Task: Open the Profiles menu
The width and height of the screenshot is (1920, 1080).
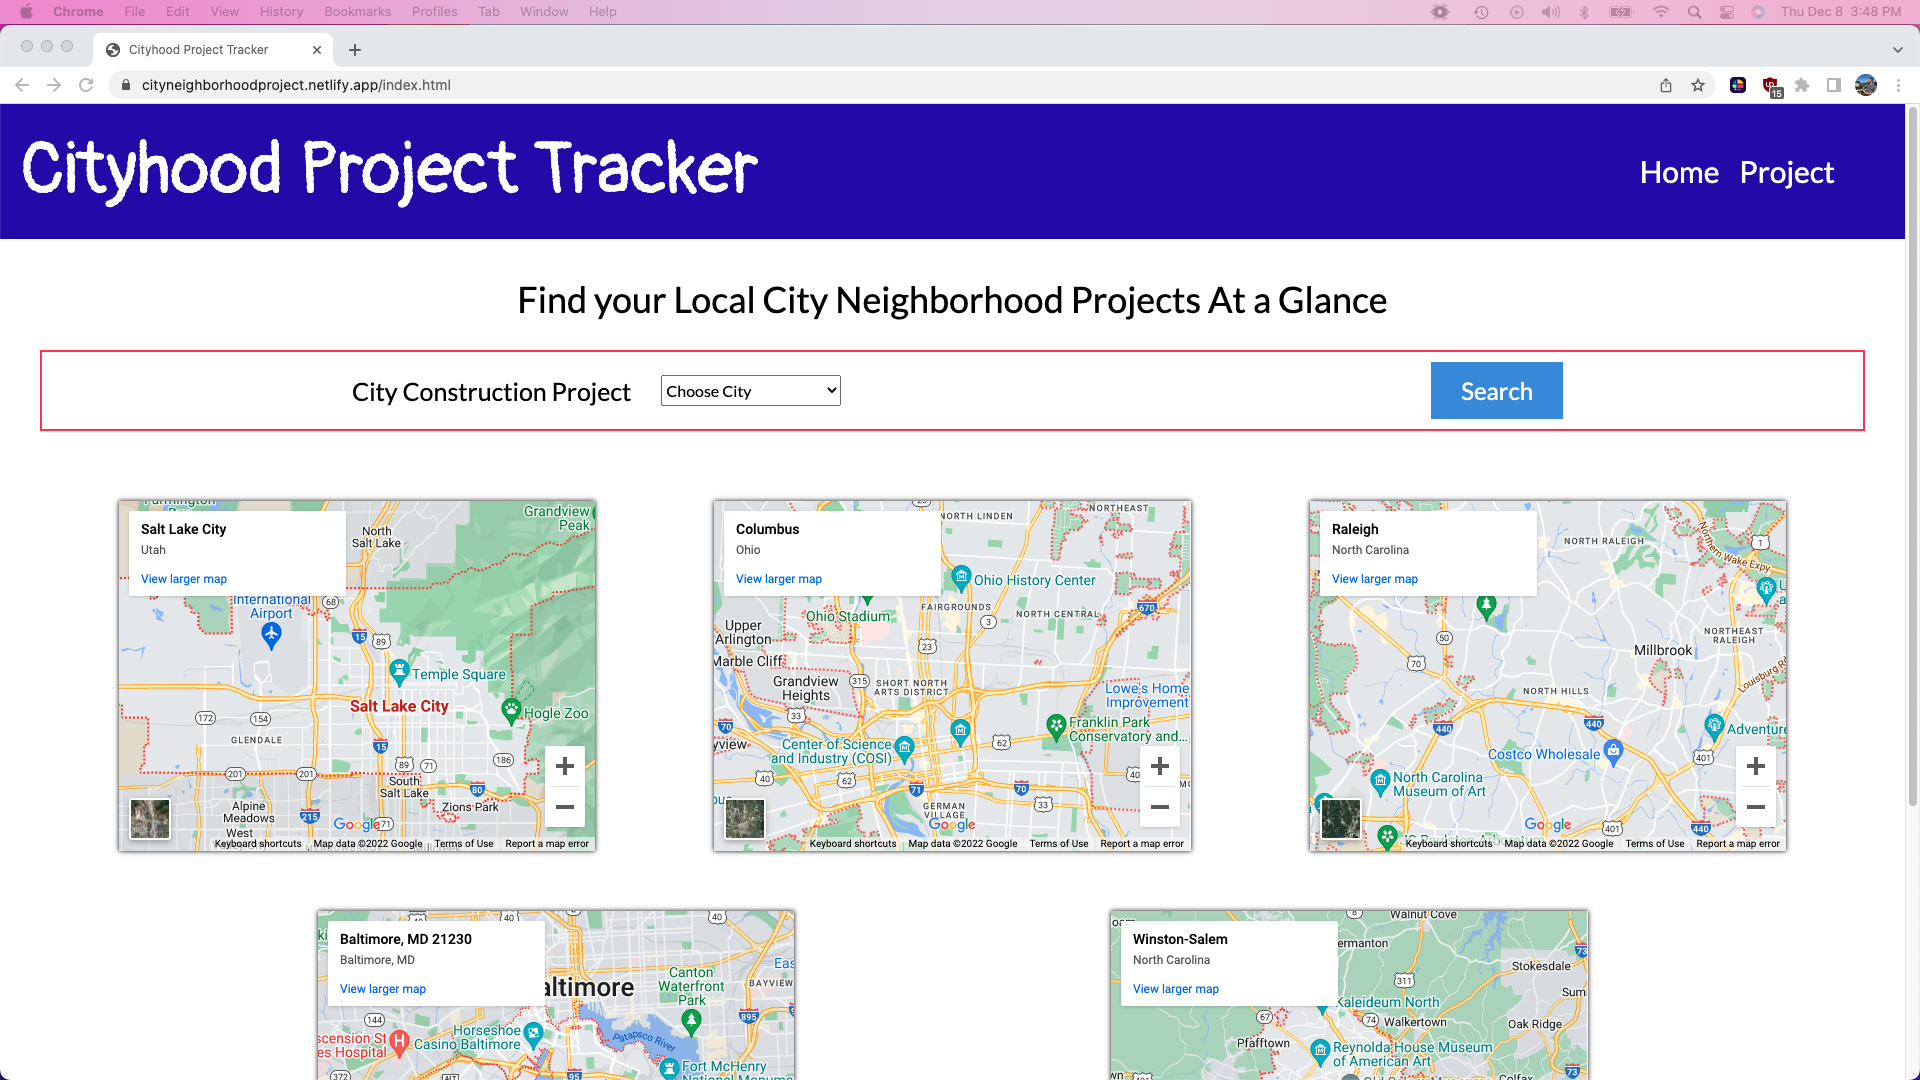Action: click(x=435, y=12)
